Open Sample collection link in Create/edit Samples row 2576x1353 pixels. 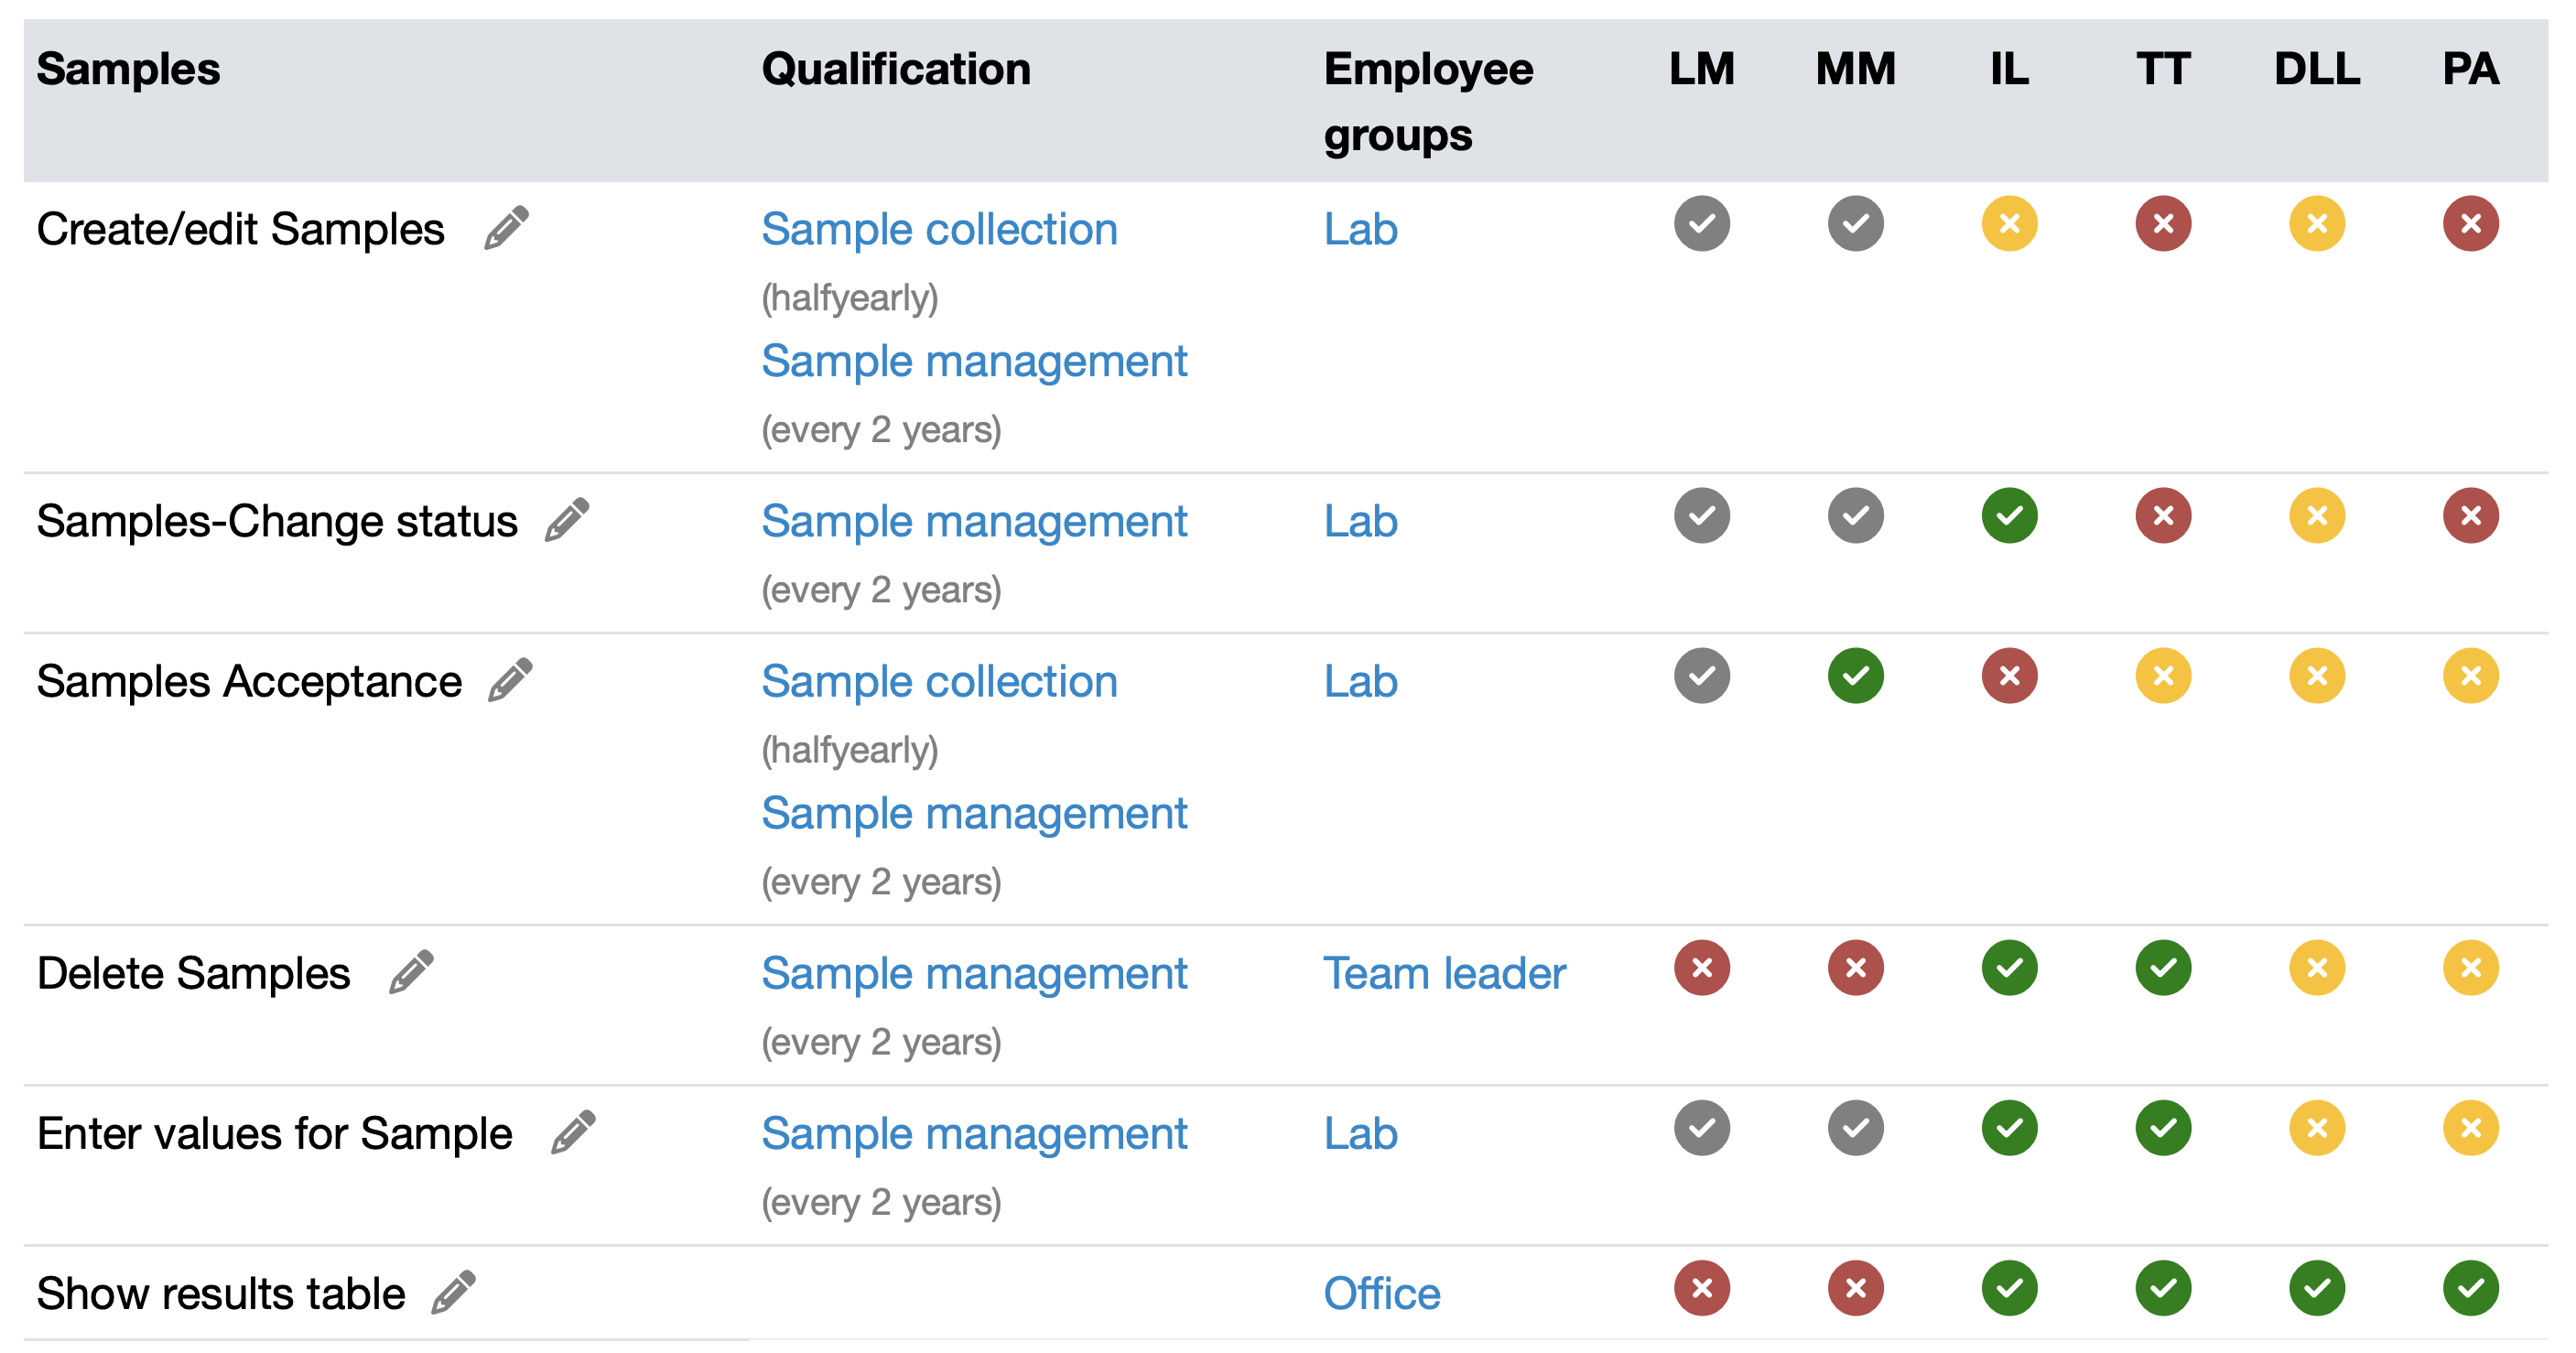pos(939,230)
